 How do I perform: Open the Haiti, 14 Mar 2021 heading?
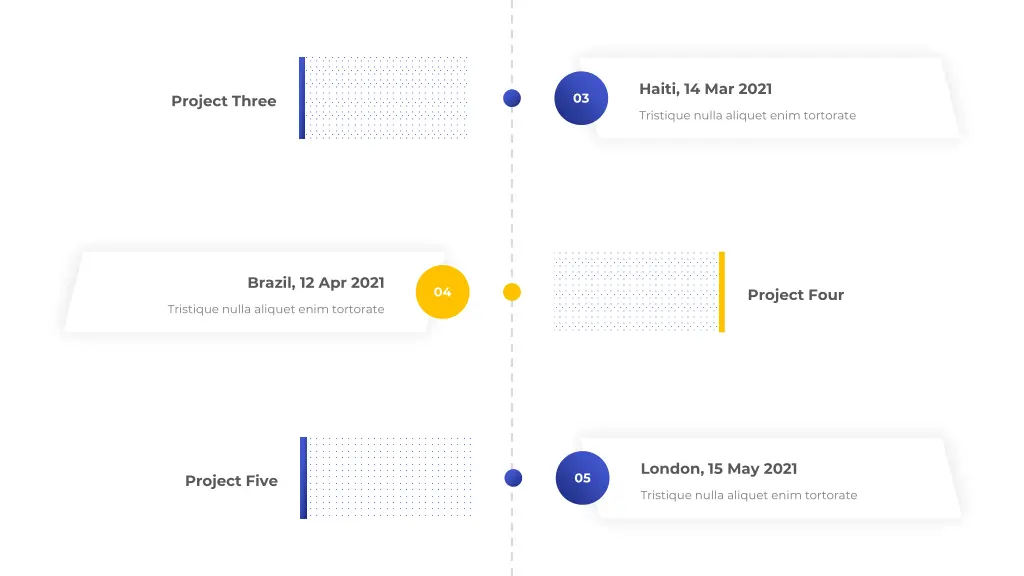(705, 89)
